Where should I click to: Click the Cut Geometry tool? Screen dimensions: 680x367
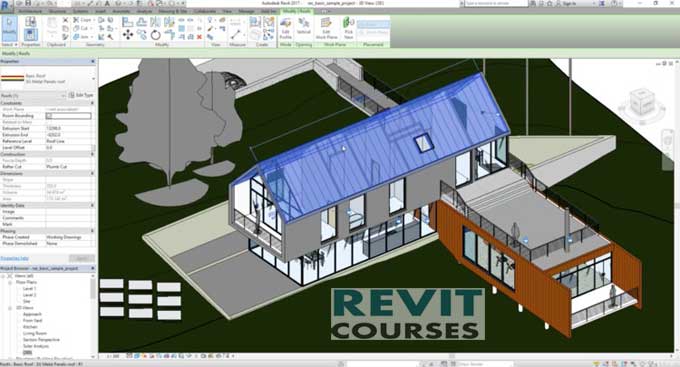82,28
